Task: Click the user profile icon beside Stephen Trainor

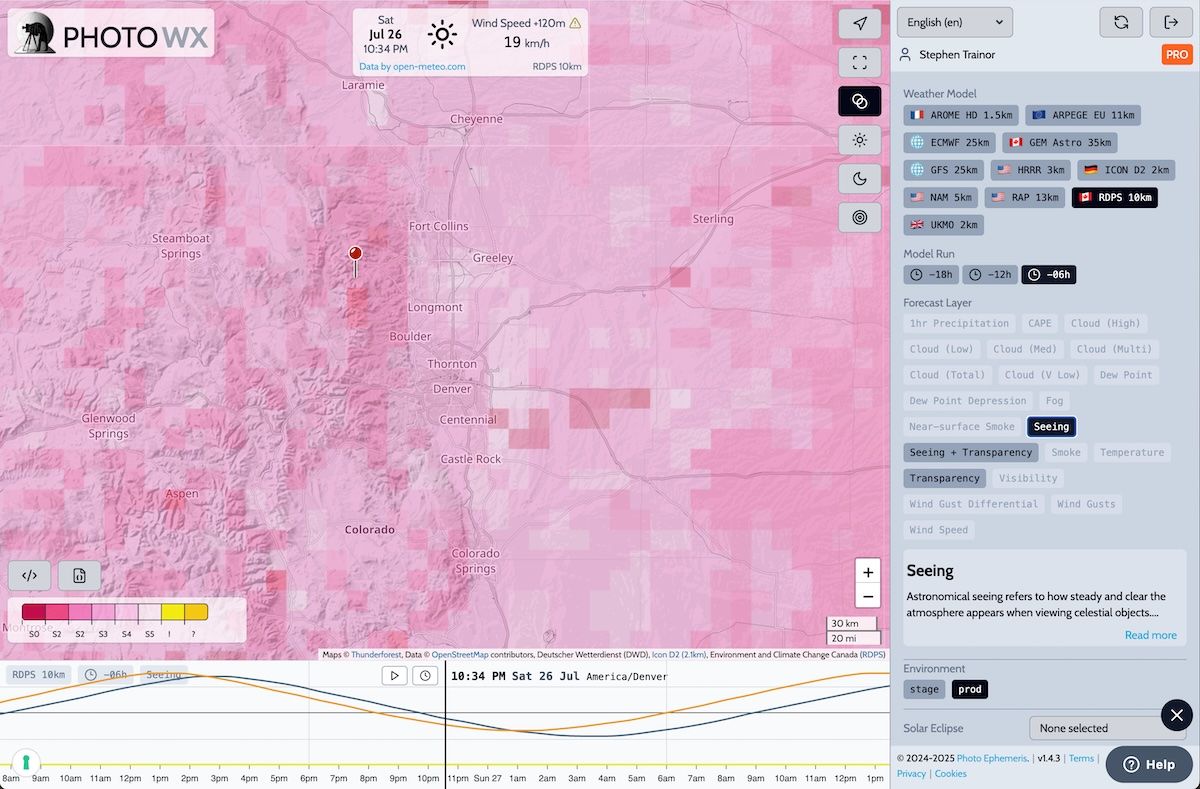Action: (905, 55)
